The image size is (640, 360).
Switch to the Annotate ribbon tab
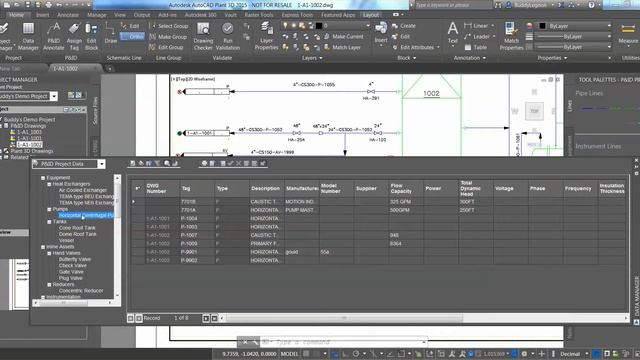point(68,15)
